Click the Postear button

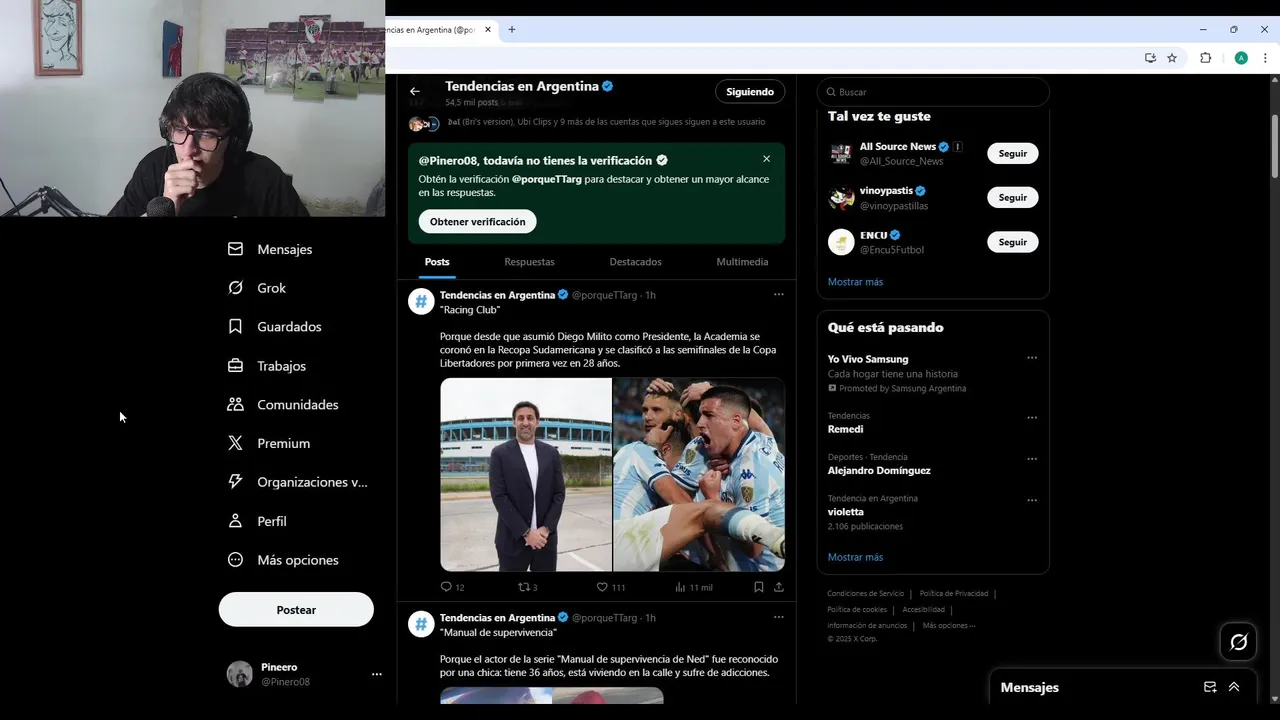click(296, 610)
